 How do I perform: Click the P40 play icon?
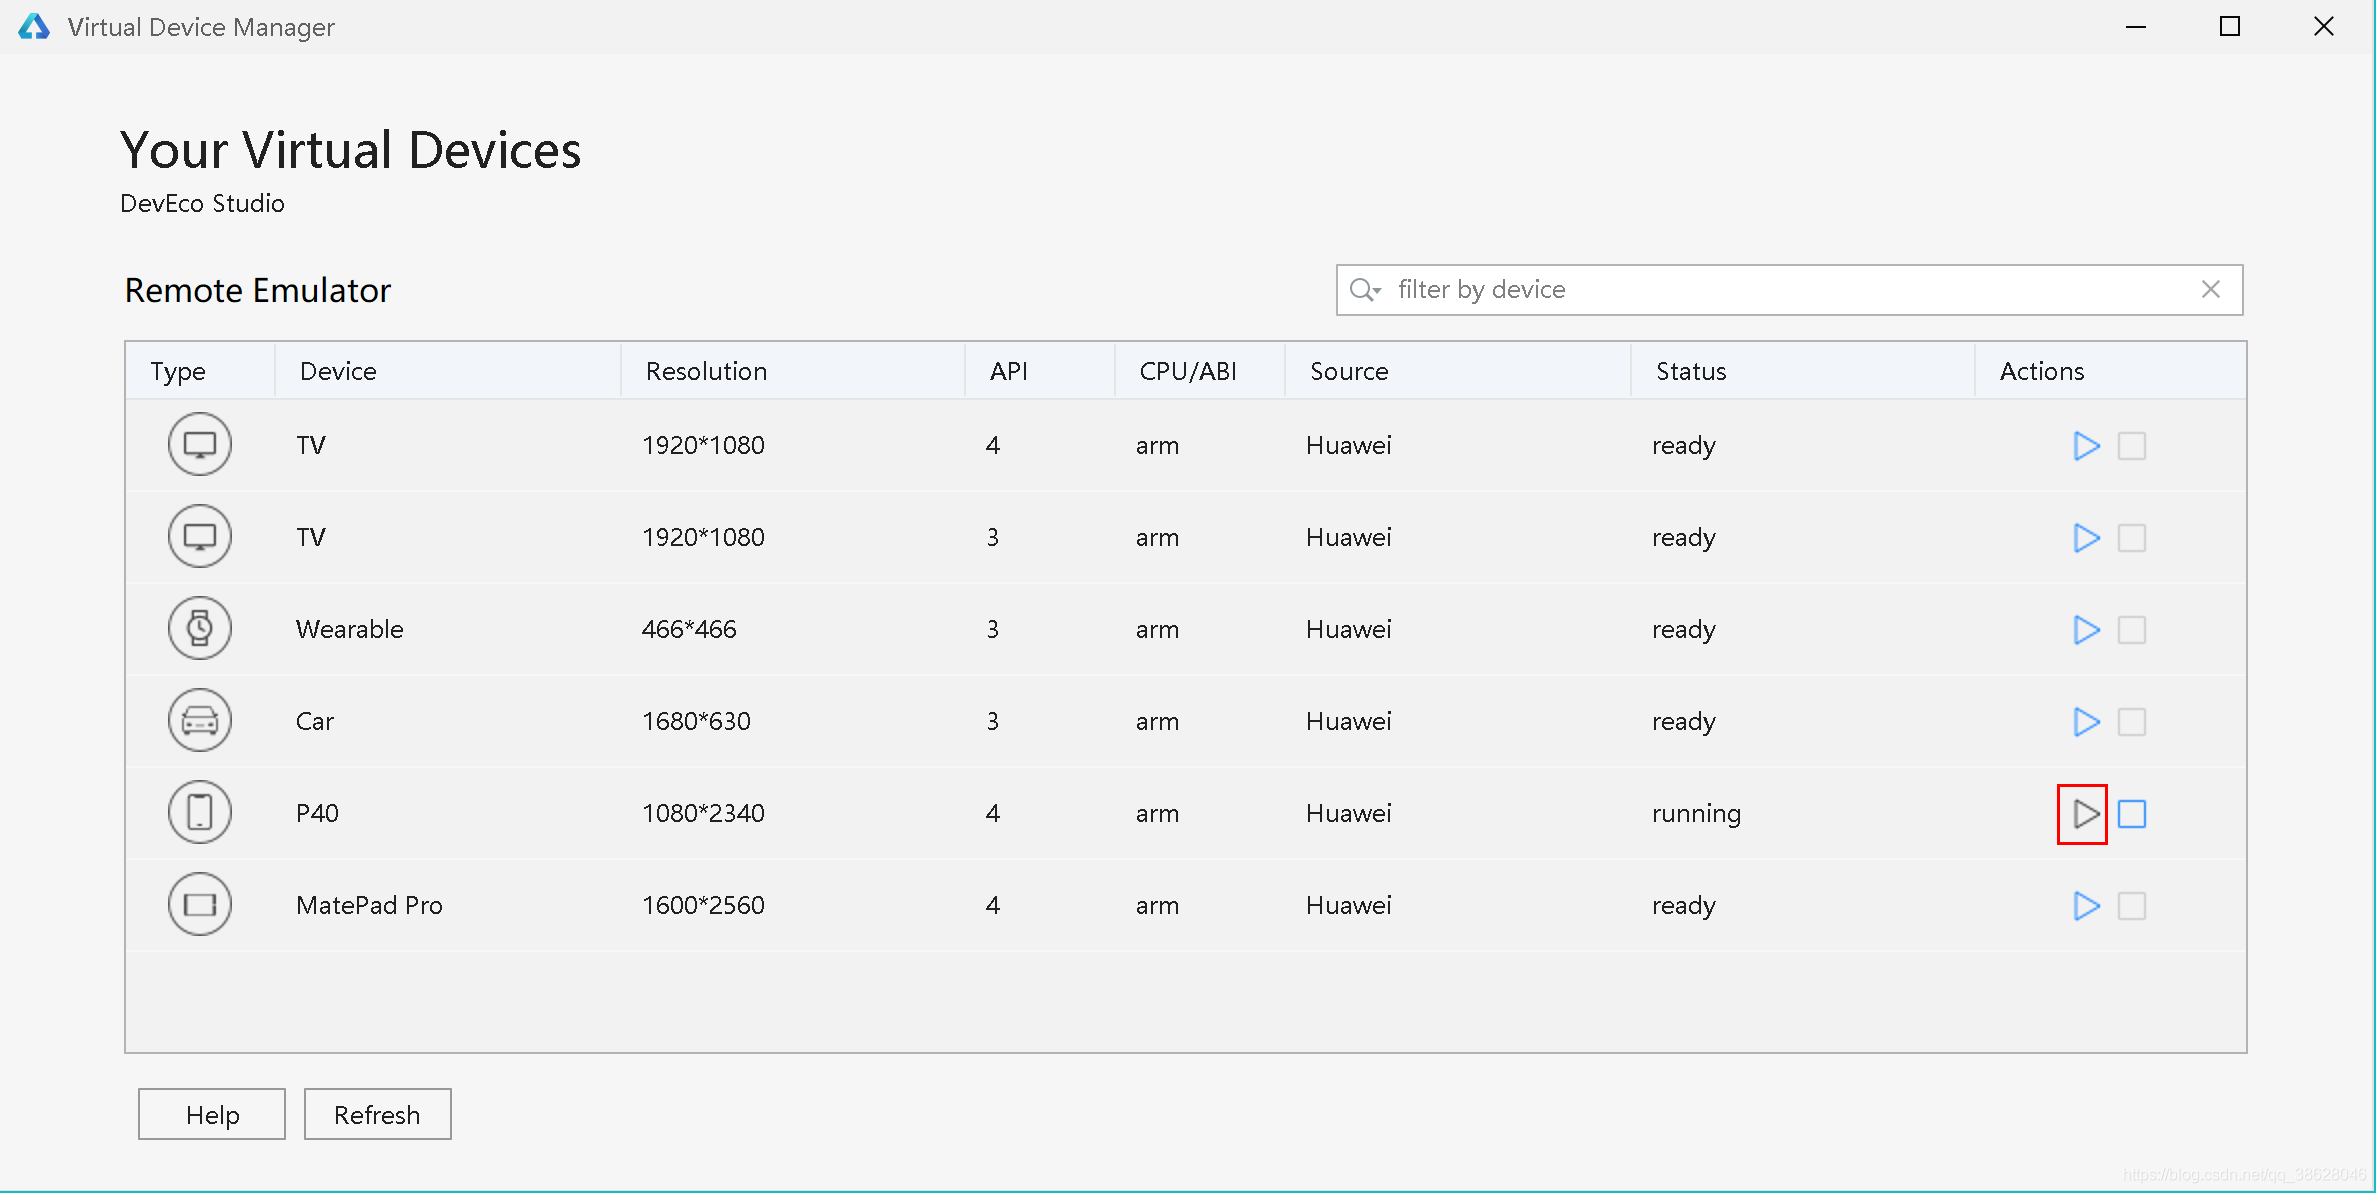(x=2085, y=814)
